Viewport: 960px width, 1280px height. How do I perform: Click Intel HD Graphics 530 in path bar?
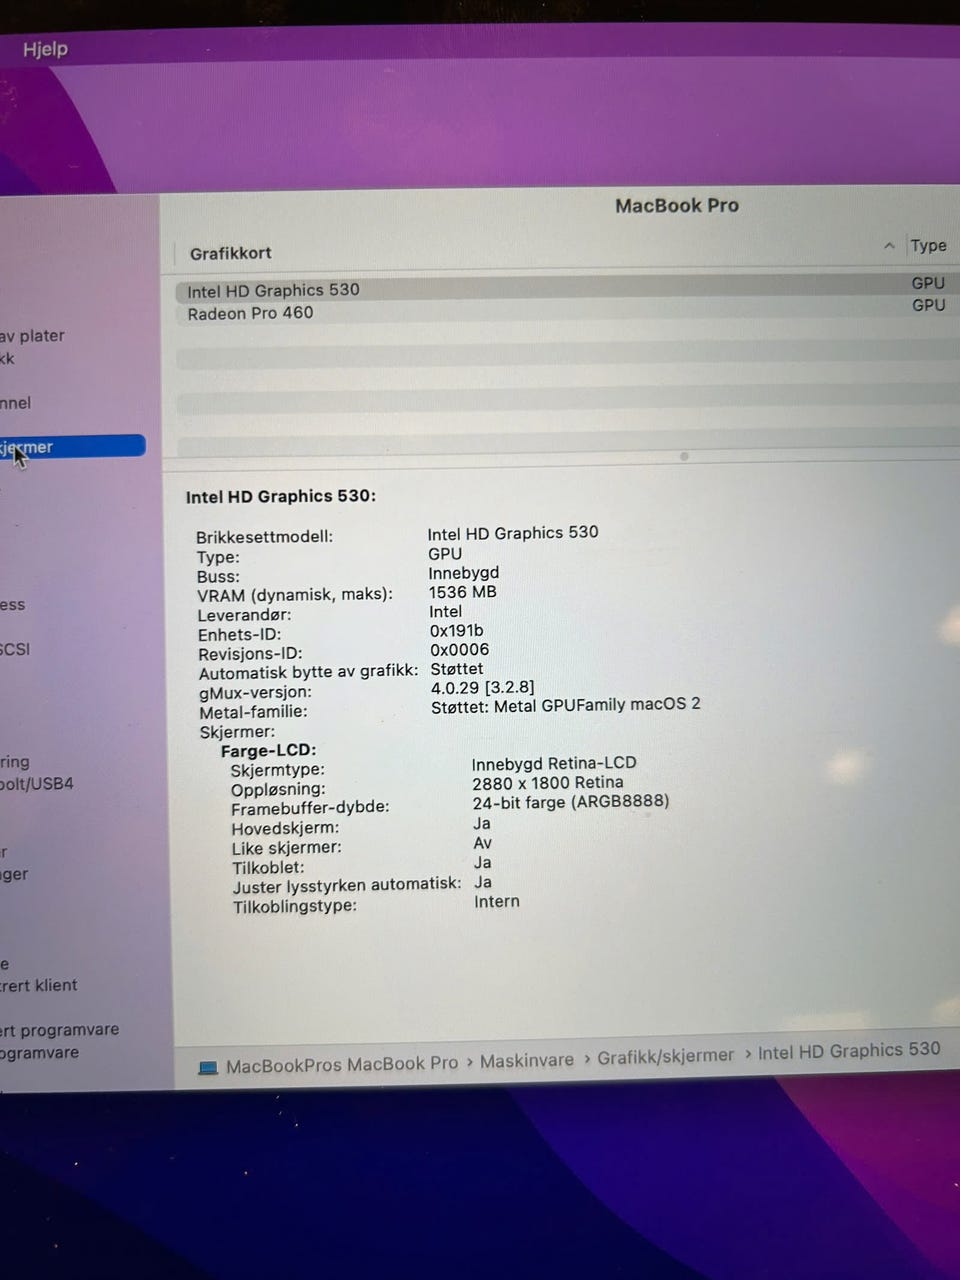[849, 1051]
